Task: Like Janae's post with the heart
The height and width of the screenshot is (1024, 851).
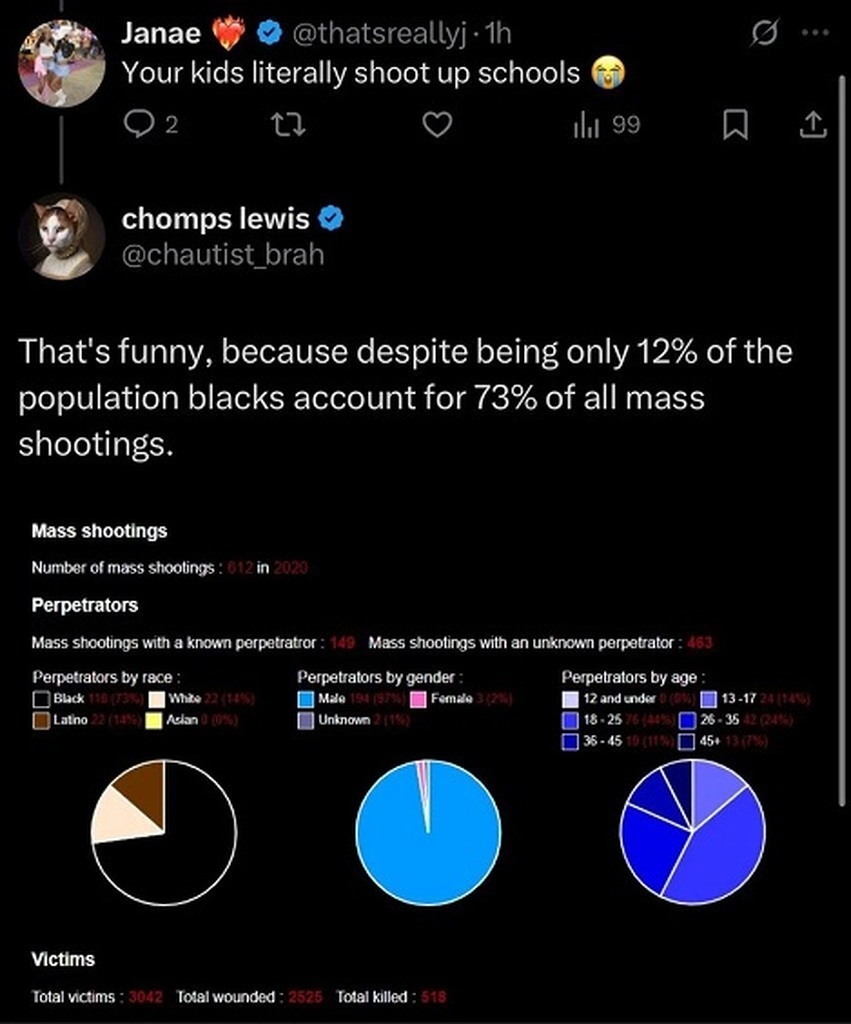Action: tap(438, 124)
